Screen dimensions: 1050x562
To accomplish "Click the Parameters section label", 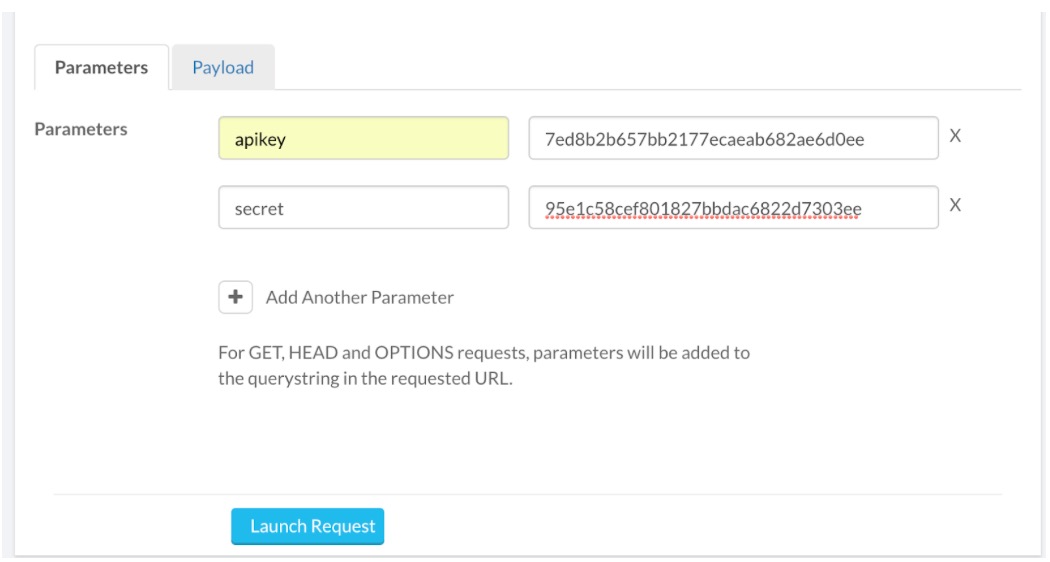I will (81, 129).
